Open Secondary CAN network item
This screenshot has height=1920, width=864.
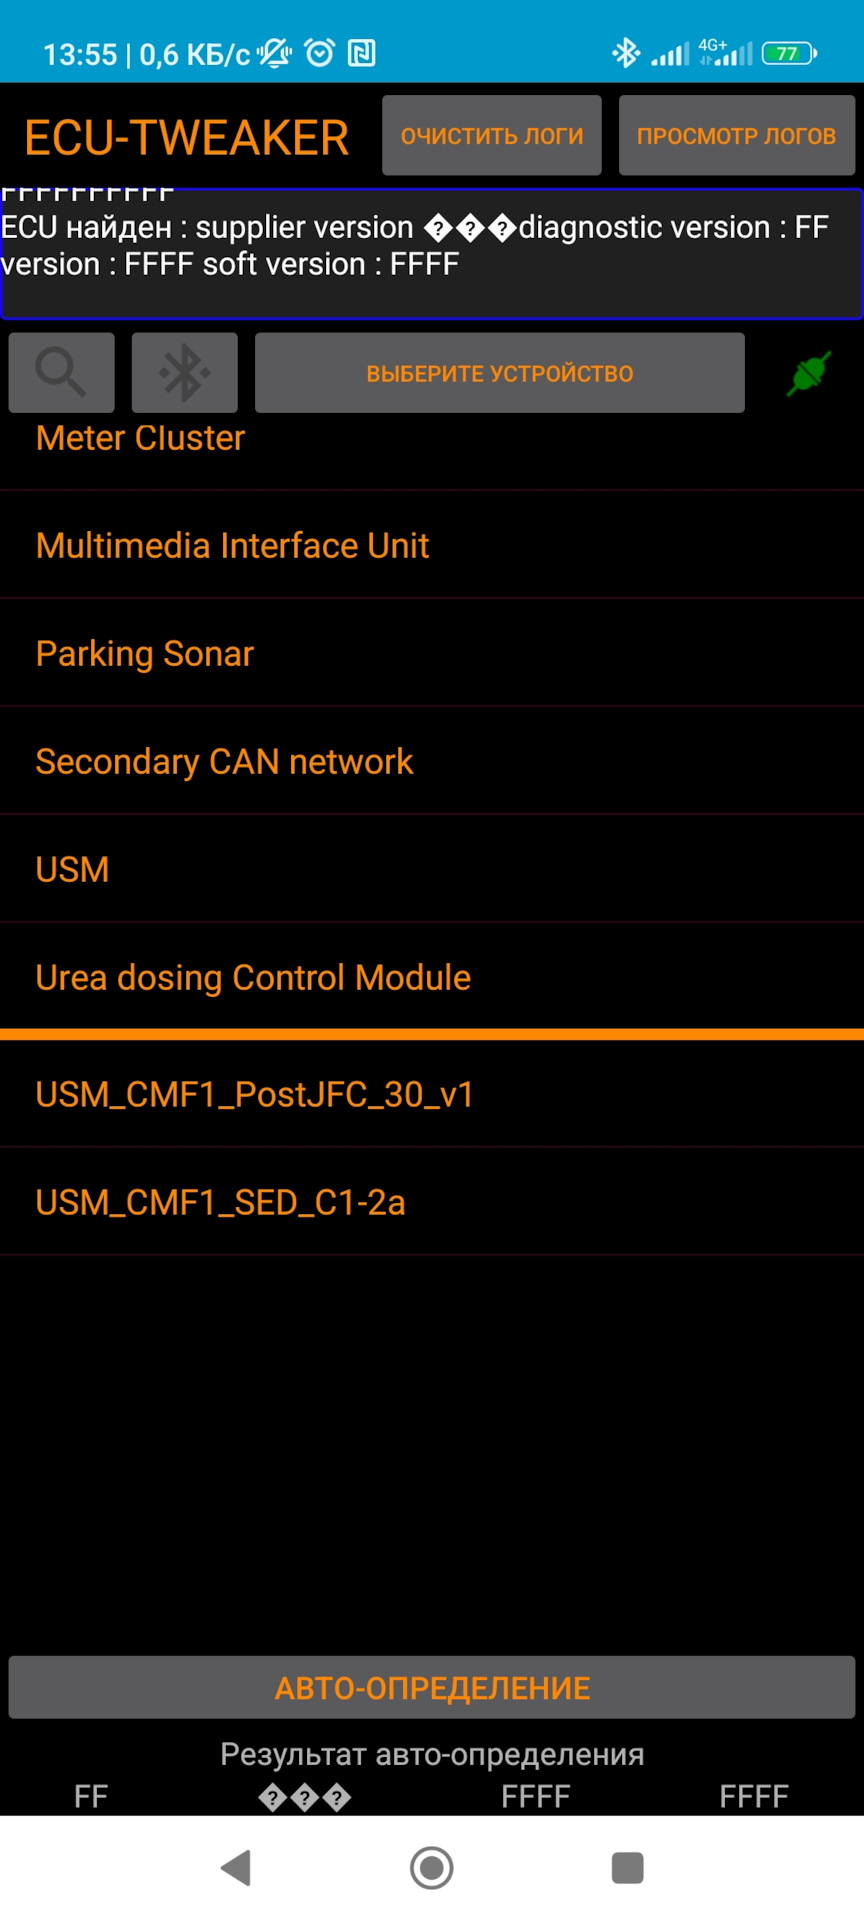pos(224,762)
